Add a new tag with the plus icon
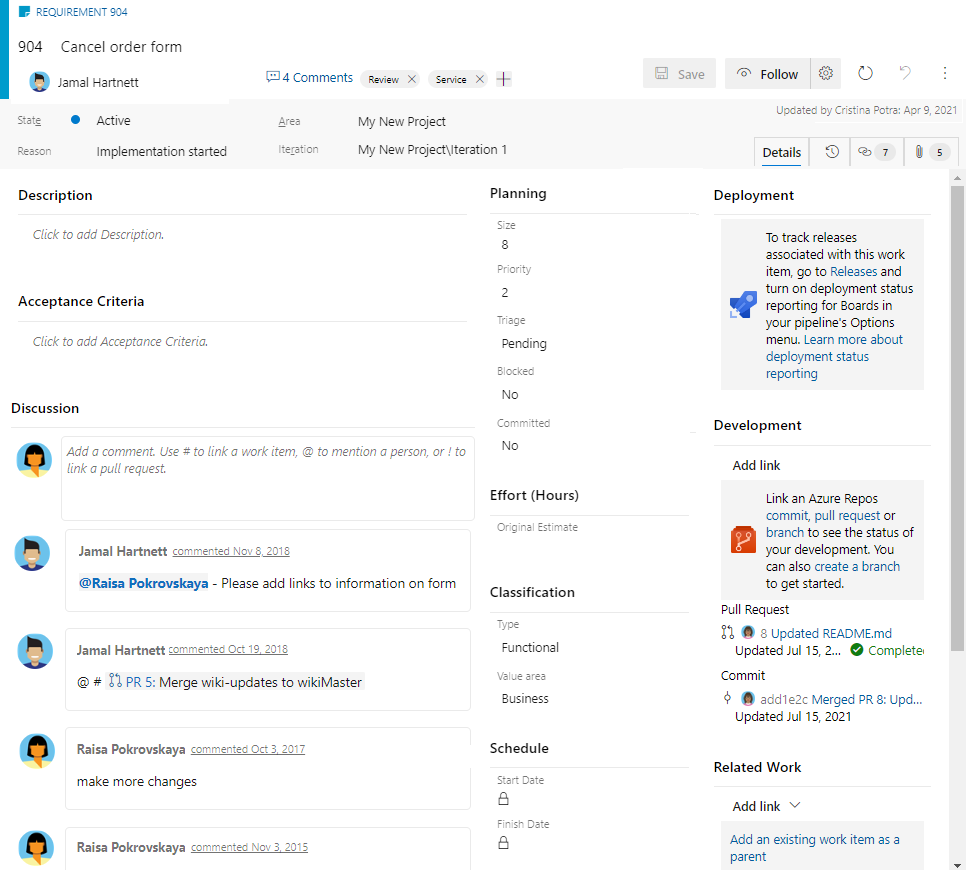This screenshot has height=870, width=967. coord(503,78)
